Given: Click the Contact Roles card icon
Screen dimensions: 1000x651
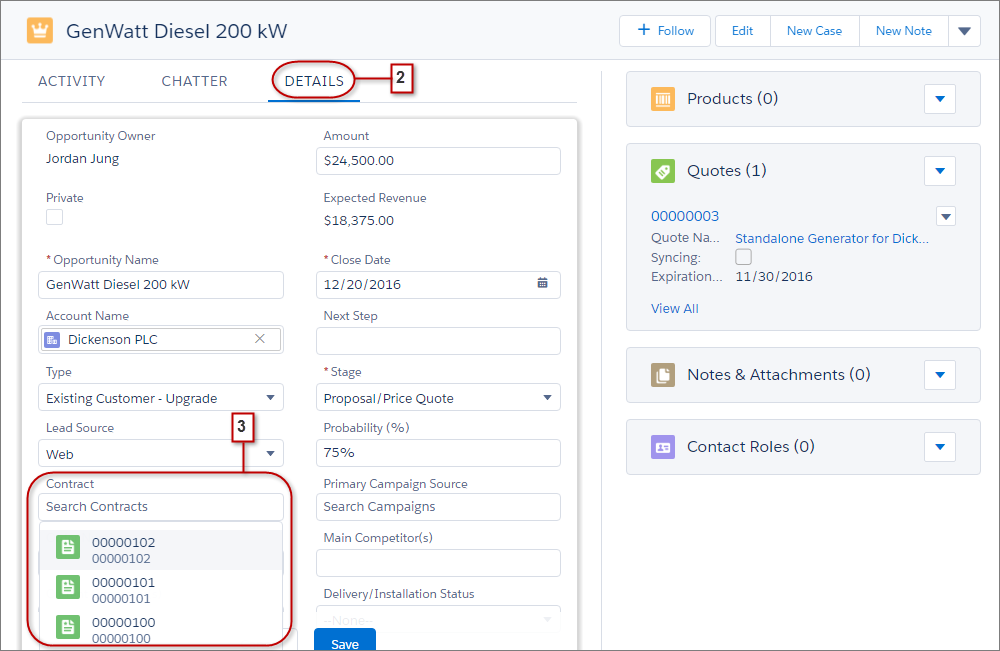Looking at the screenshot, I should click(x=663, y=447).
